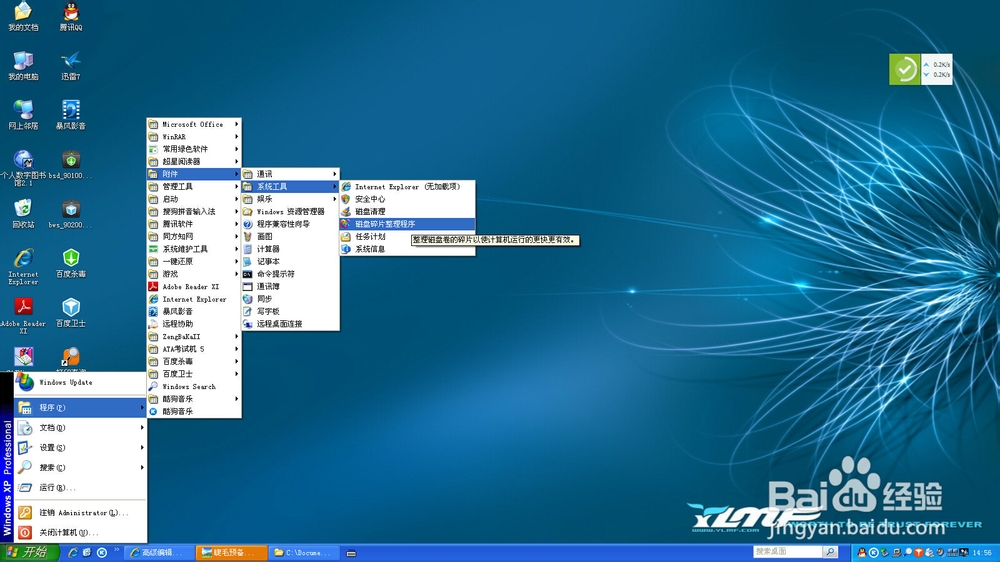Open 远程桌面连接 from Accessories menu

point(290,324)
